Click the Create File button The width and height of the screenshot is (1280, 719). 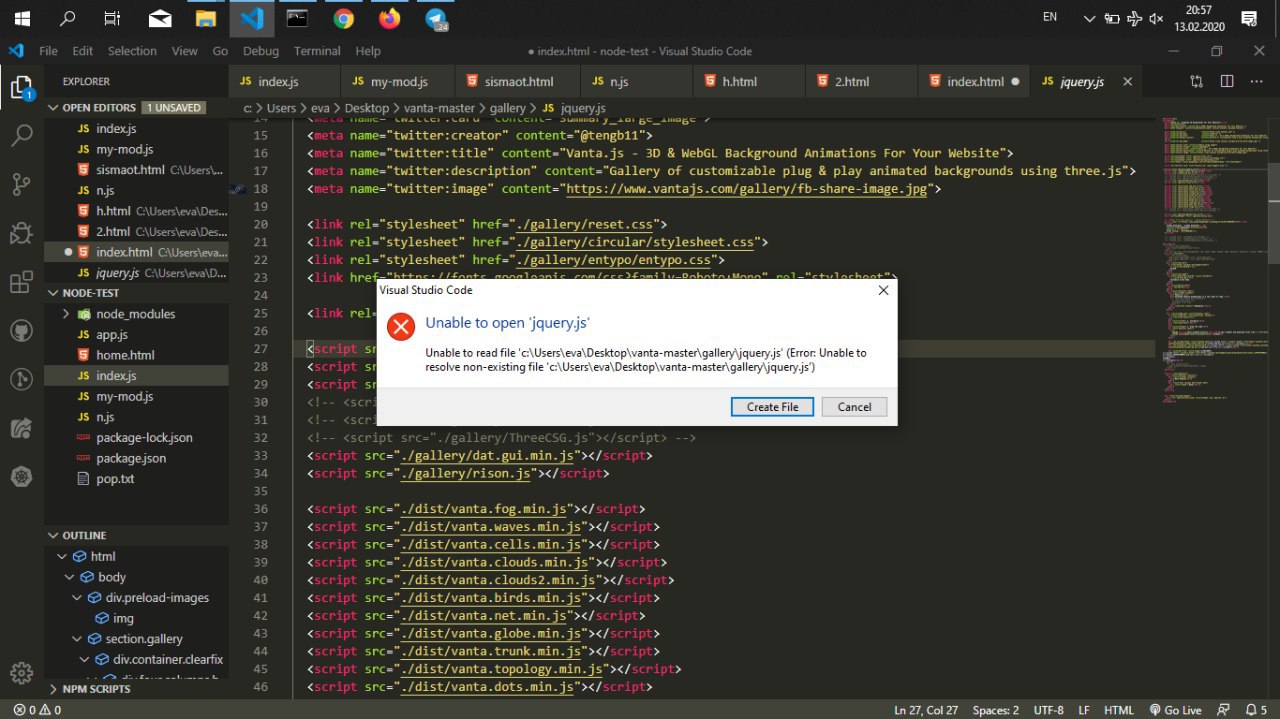(x=773, y=407)
